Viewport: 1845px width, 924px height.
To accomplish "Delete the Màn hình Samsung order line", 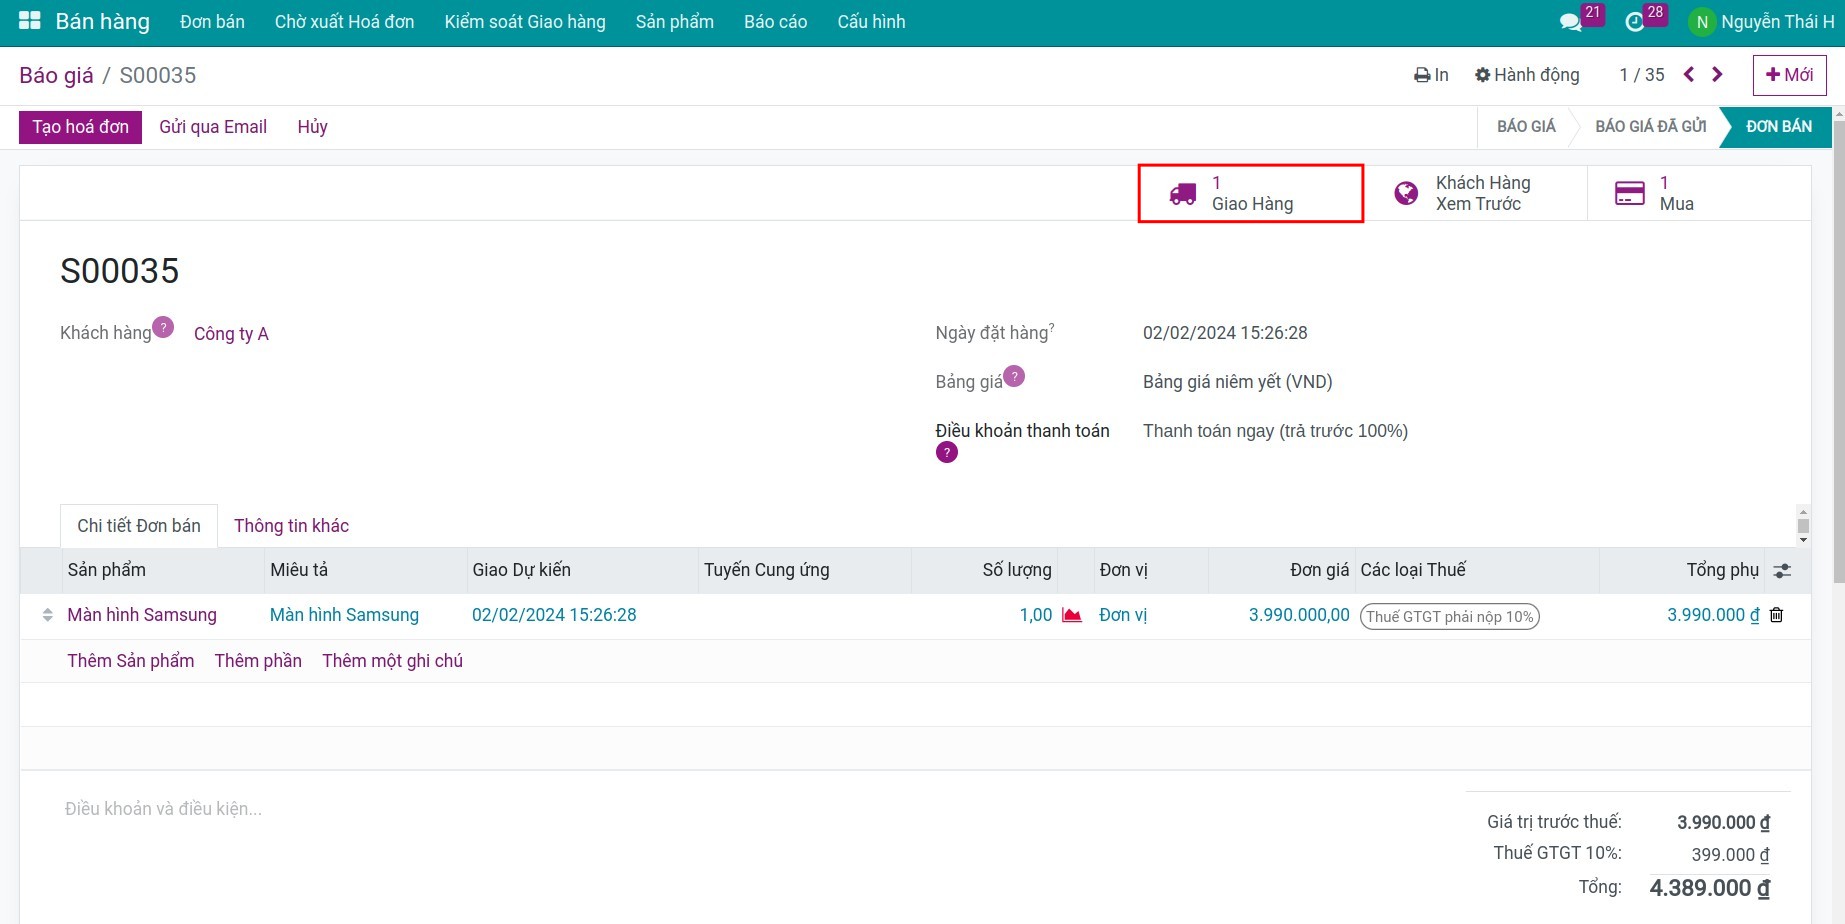I will (1777, 615).
